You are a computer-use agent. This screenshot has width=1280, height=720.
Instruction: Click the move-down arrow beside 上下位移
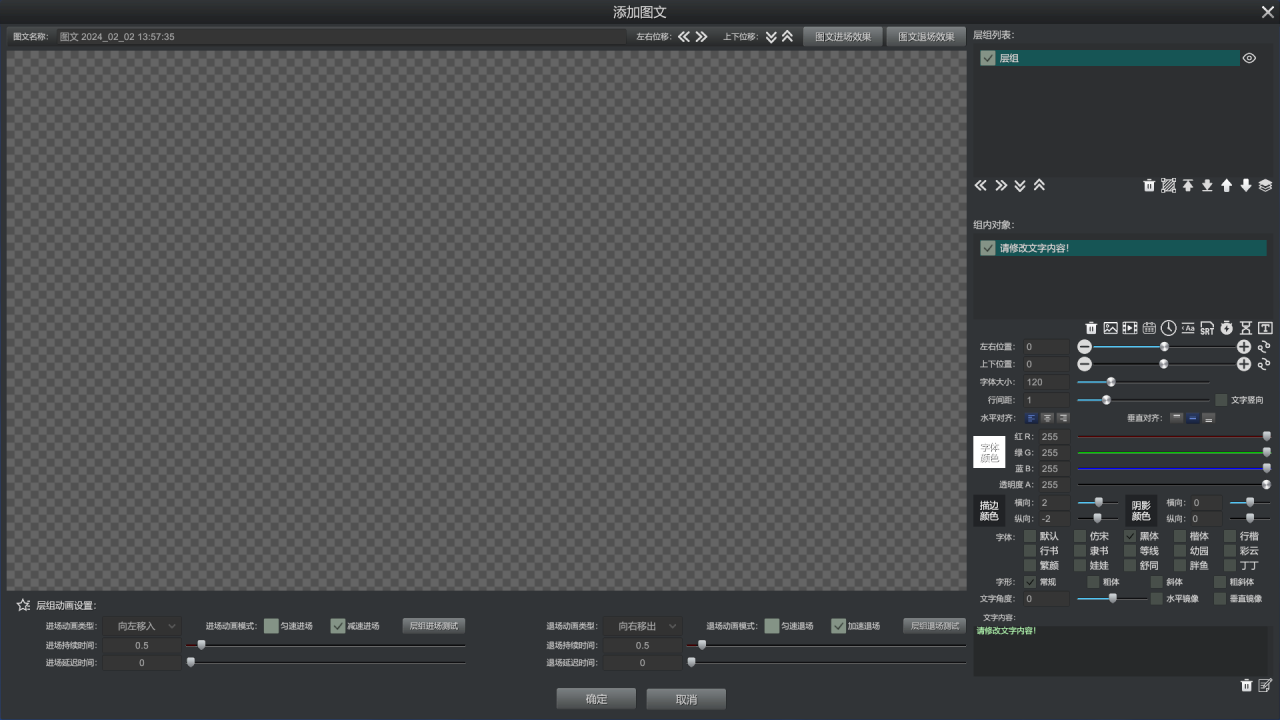click(x=771, y=36)
